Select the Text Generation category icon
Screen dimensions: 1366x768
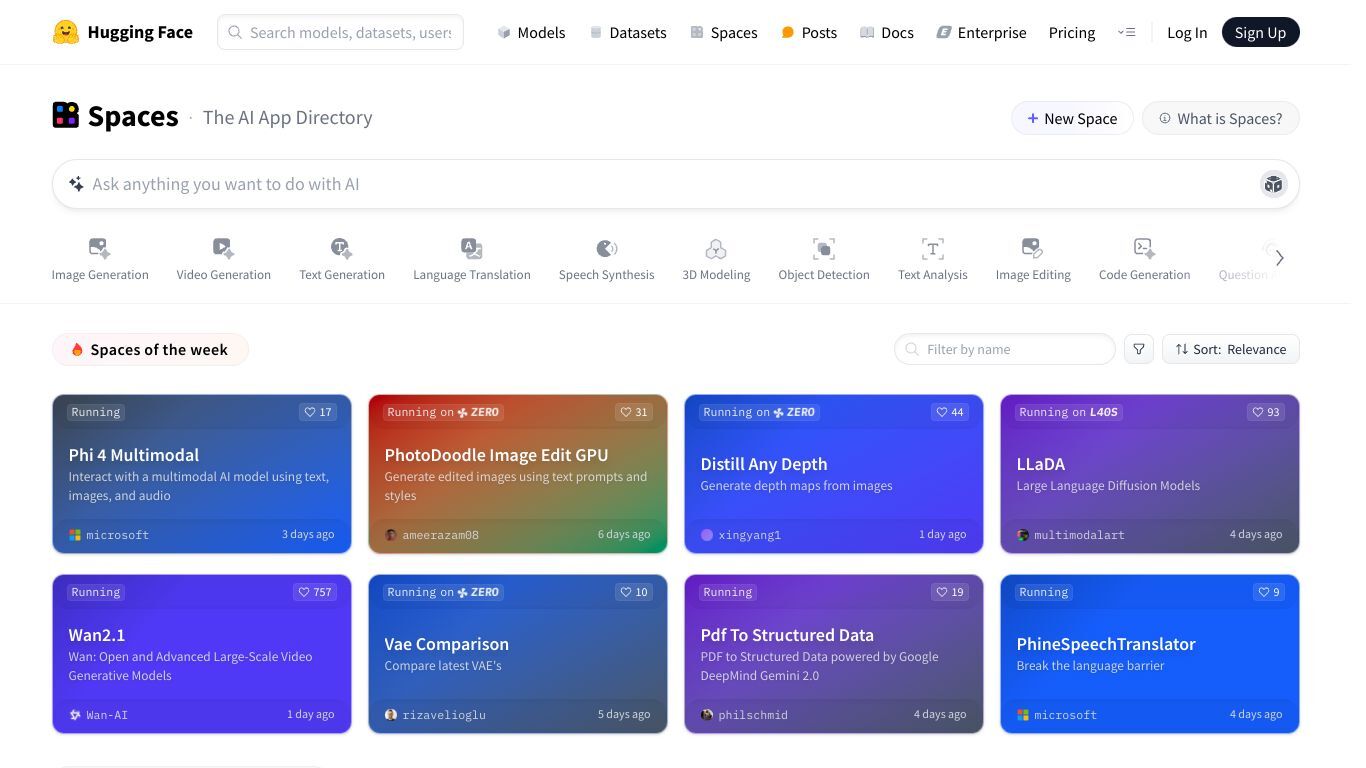click(x=342, y=248)
